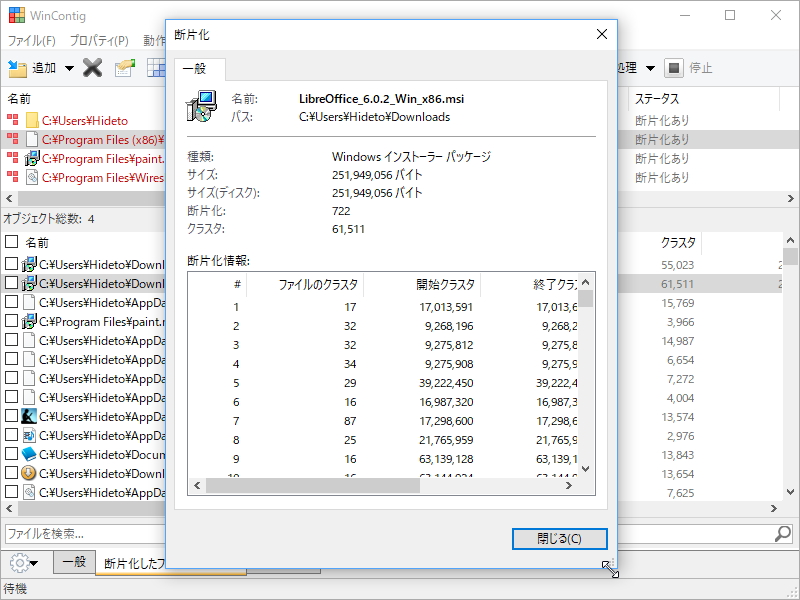Screen dimensions: 800x600
Task: Click the file icon beside C:¥Program Files¥Wires
Action: [x=32, y=177]
